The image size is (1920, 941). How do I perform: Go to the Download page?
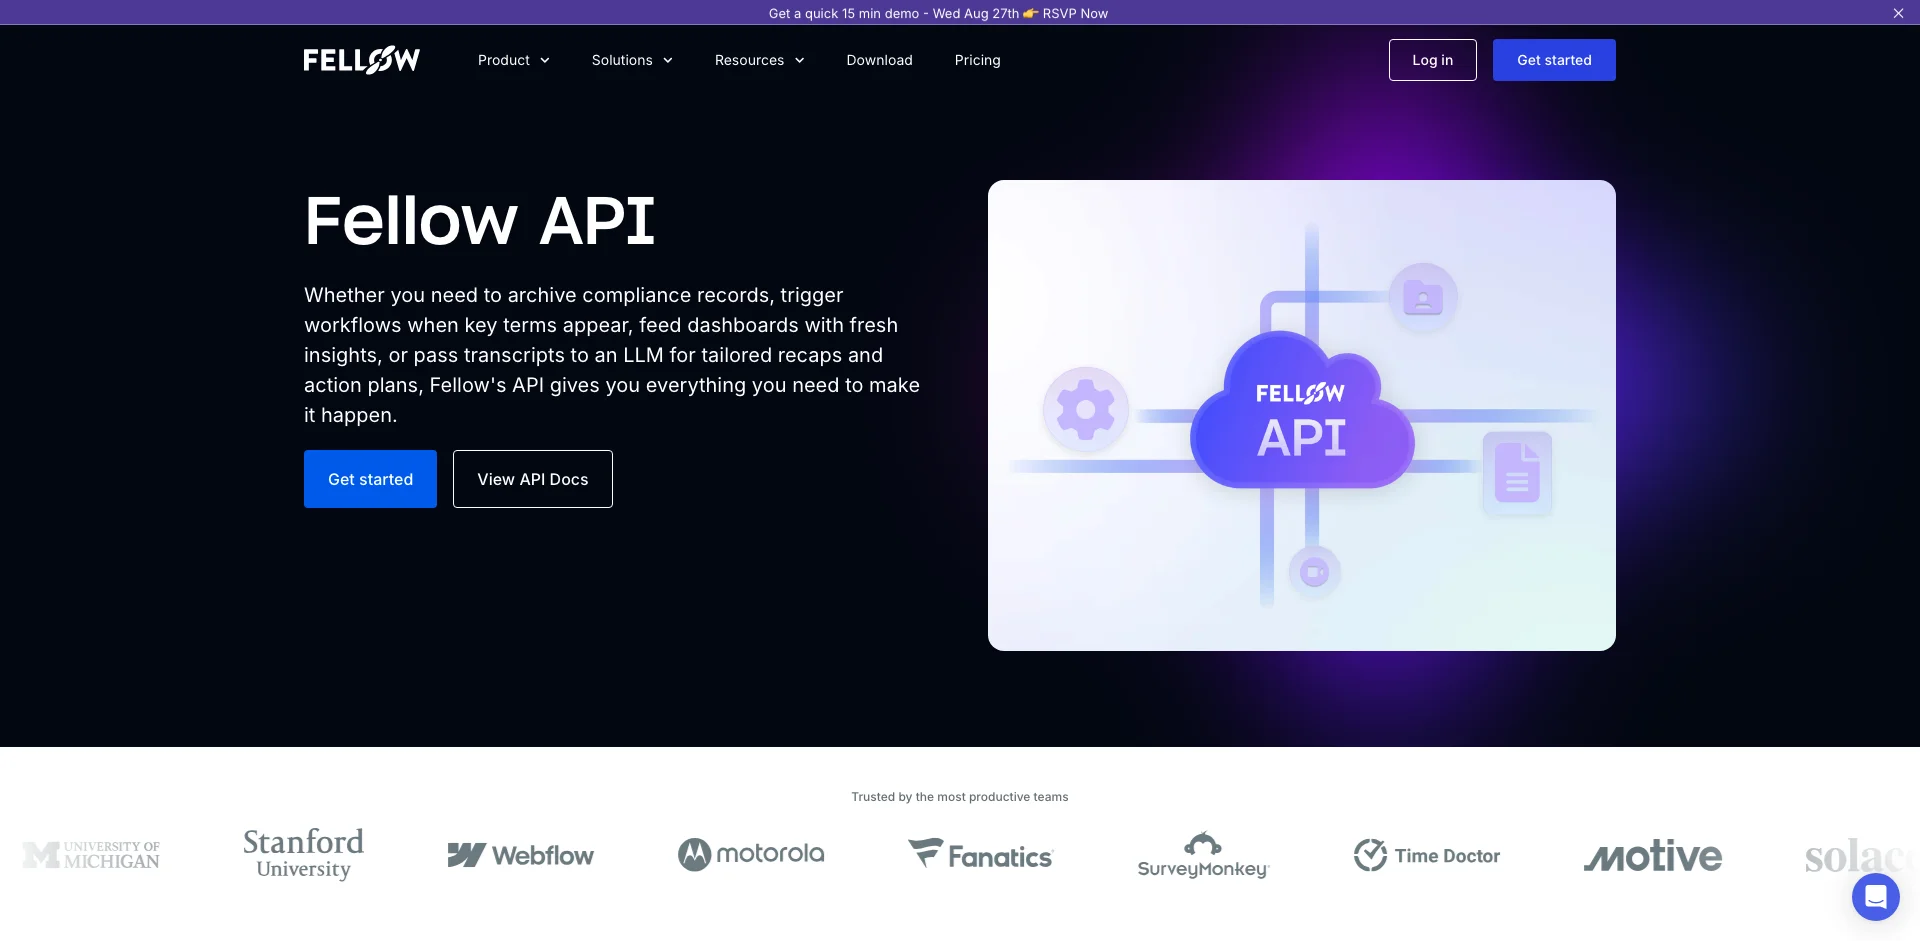(x=879, y=60)
